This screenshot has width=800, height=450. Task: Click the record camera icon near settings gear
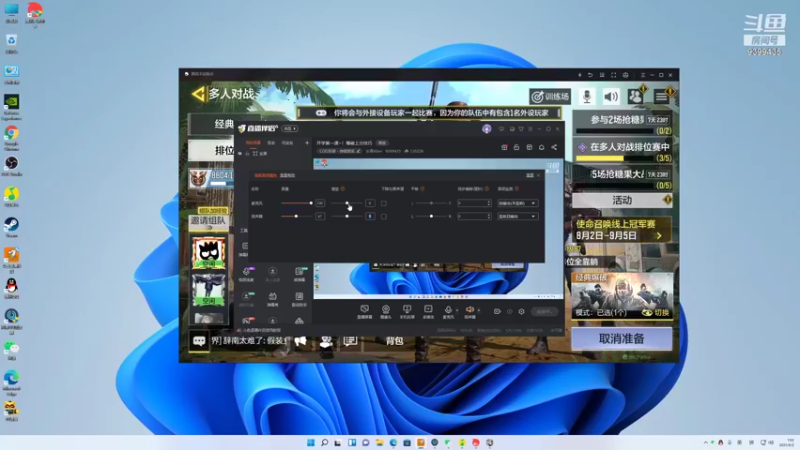497,311
